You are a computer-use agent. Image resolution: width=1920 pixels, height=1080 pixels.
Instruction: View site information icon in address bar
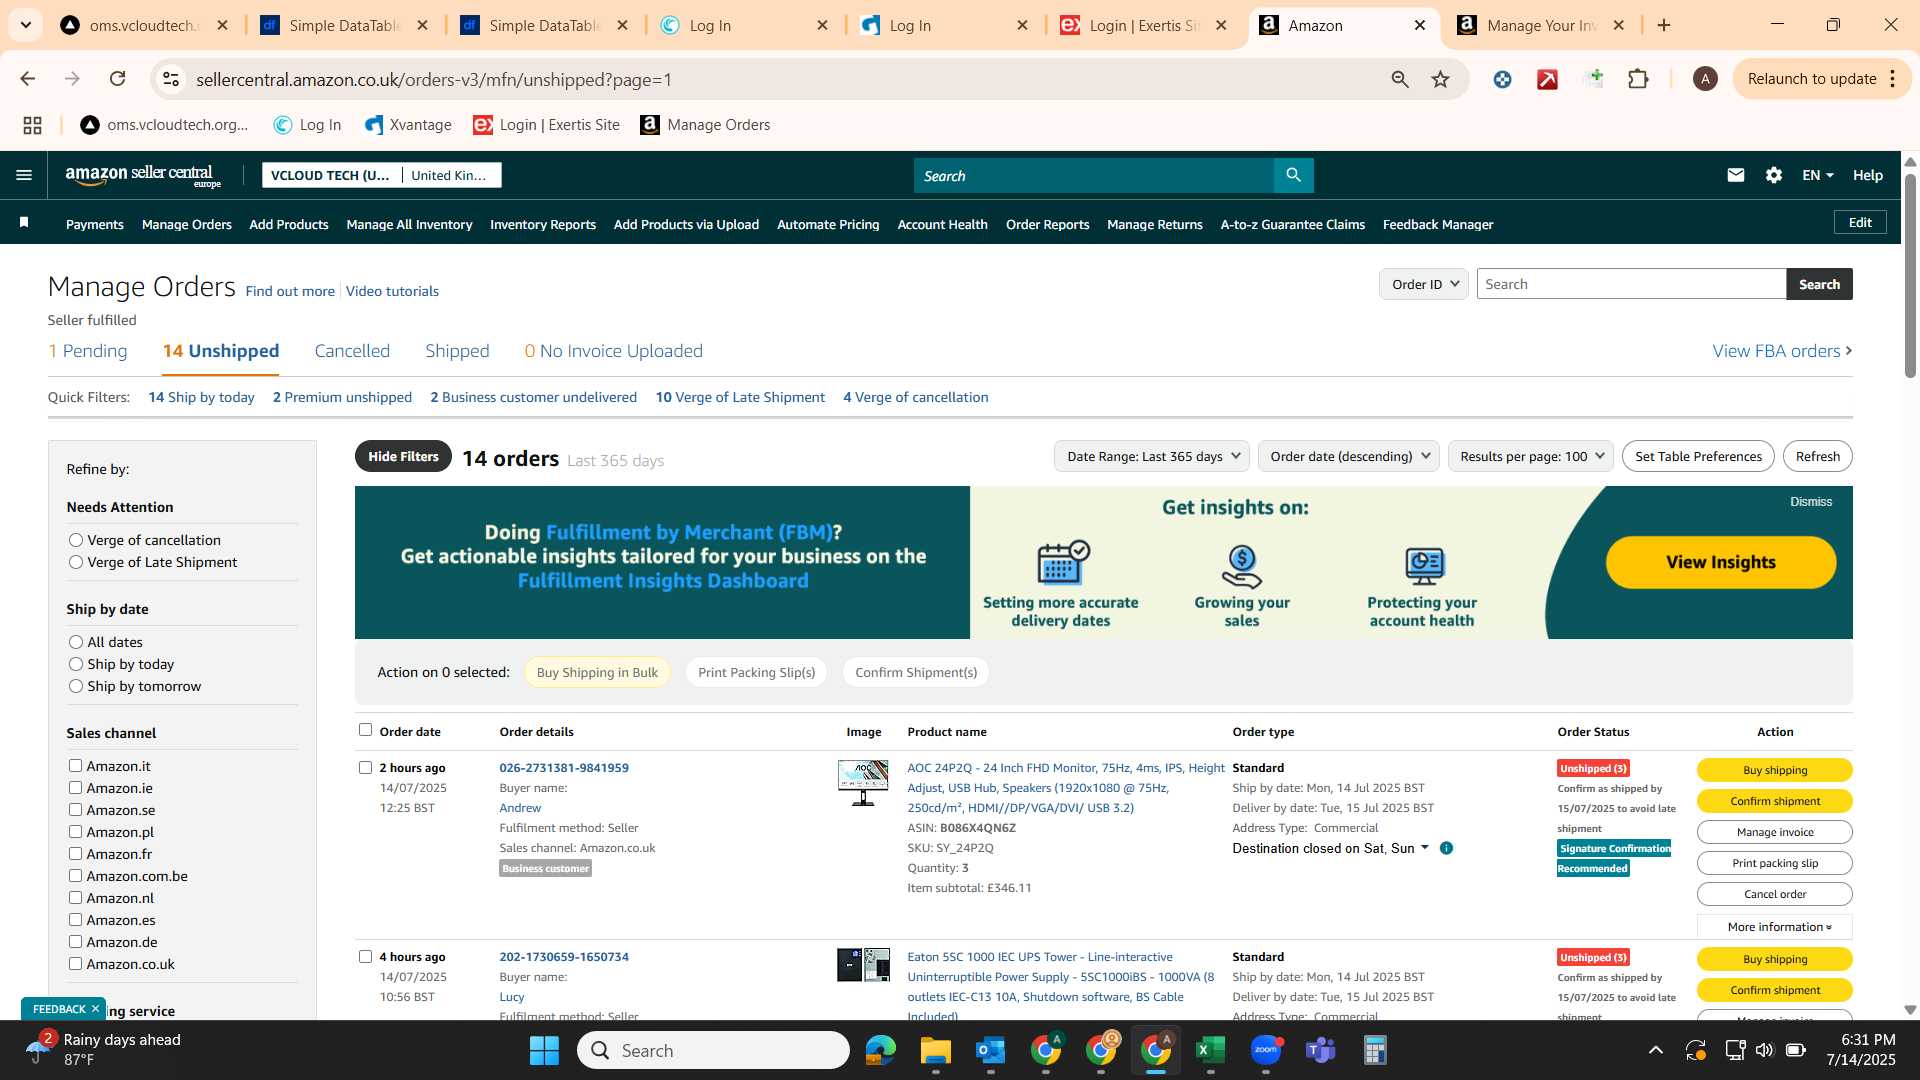tap(171, 79)
